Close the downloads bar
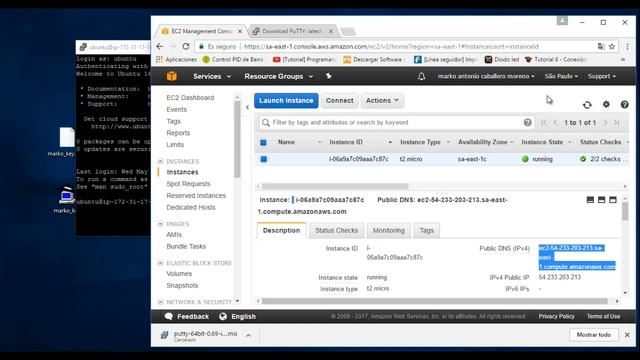Screen dimensions: 640x360 click(627, 335)
